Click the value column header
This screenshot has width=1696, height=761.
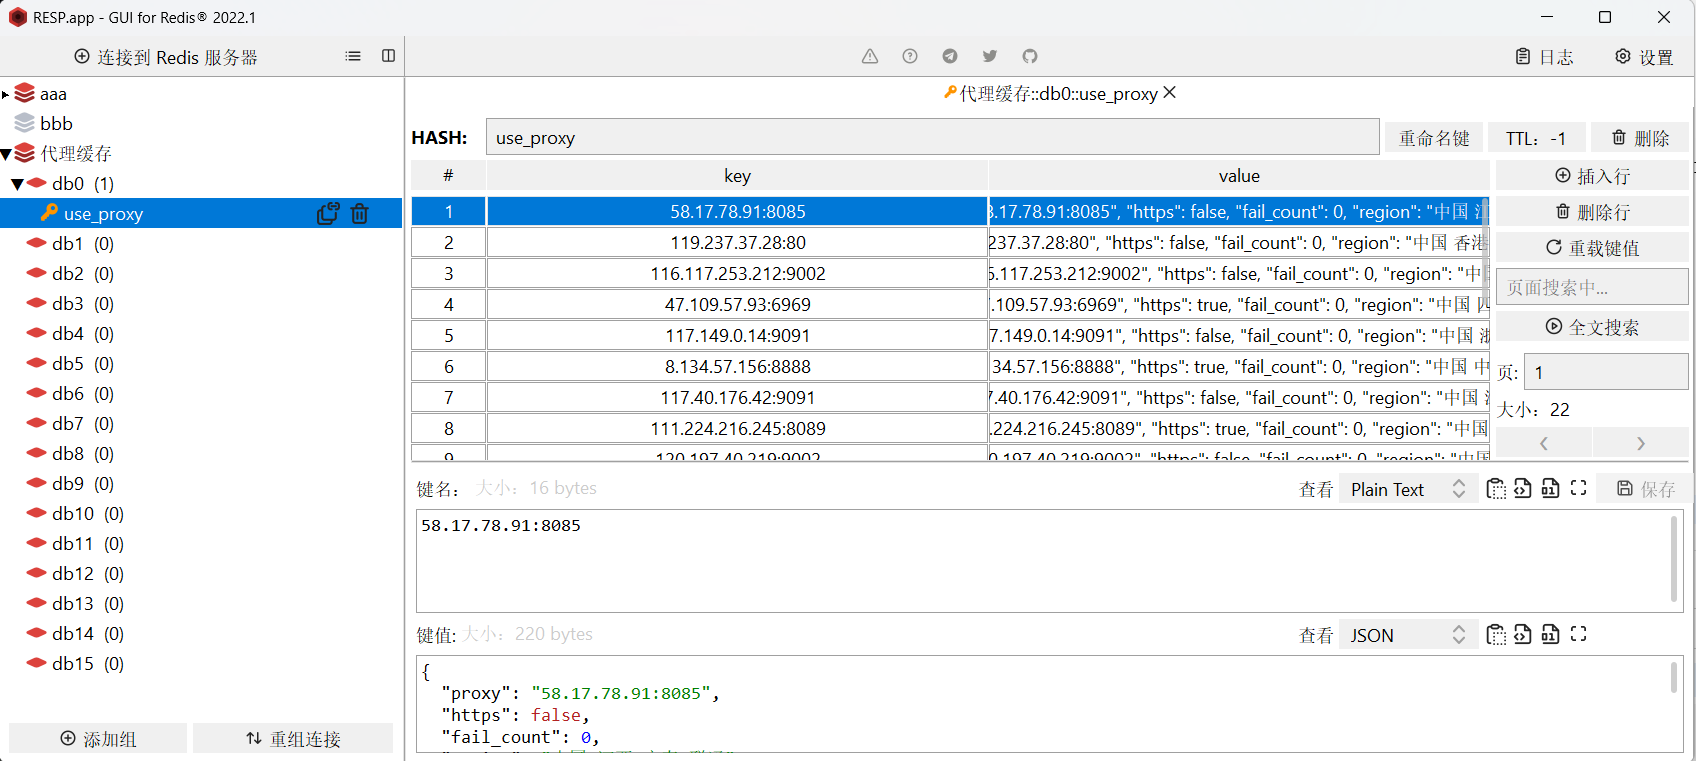(1239, 176)
